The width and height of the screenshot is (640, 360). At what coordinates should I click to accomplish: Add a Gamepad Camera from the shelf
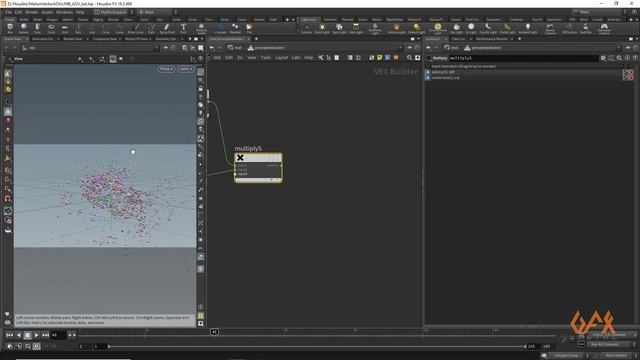click(604, 28)
